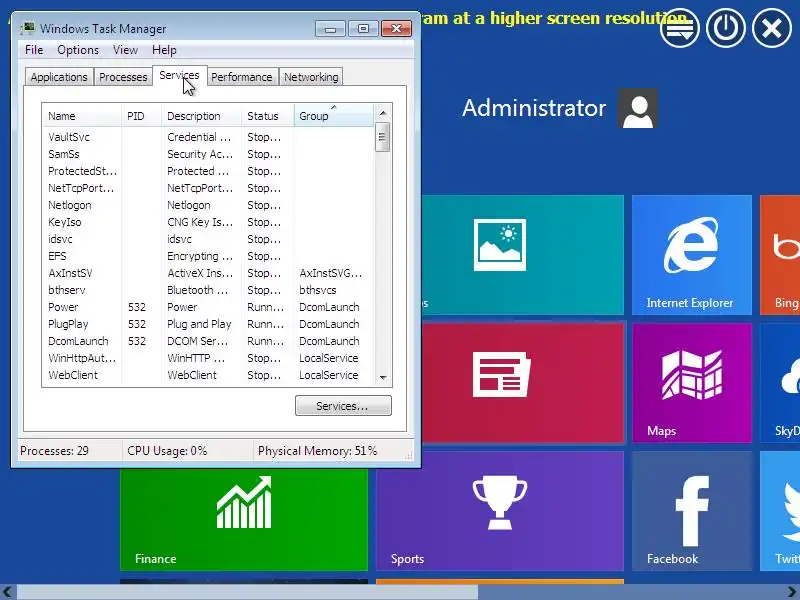Image resolution: width=800 pixels, height=600 pixels.
Task: Select the Services tab
Action: (x=180, y=76)
